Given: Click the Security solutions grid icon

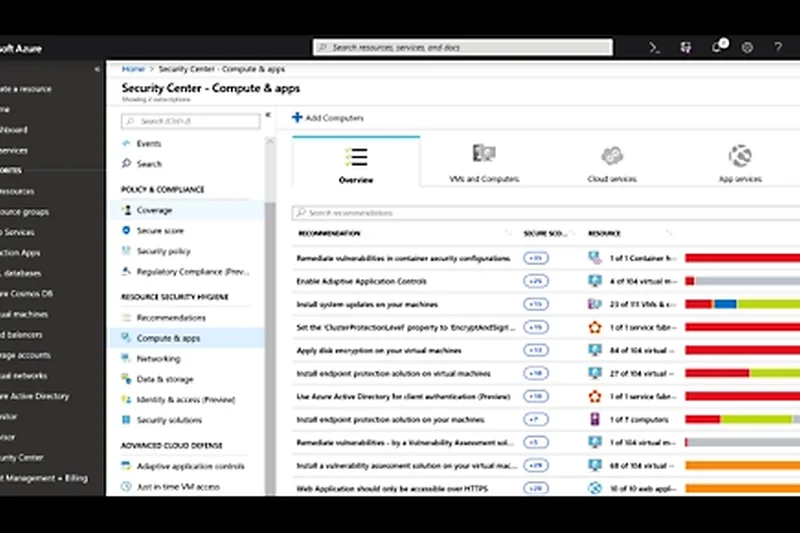Looking at the screenshot, I should pos(126,419).
